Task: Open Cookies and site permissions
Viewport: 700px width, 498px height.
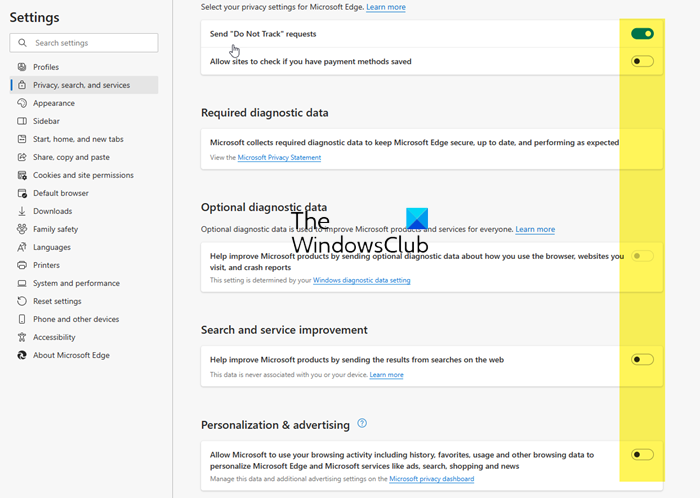Action: (84, 175)
